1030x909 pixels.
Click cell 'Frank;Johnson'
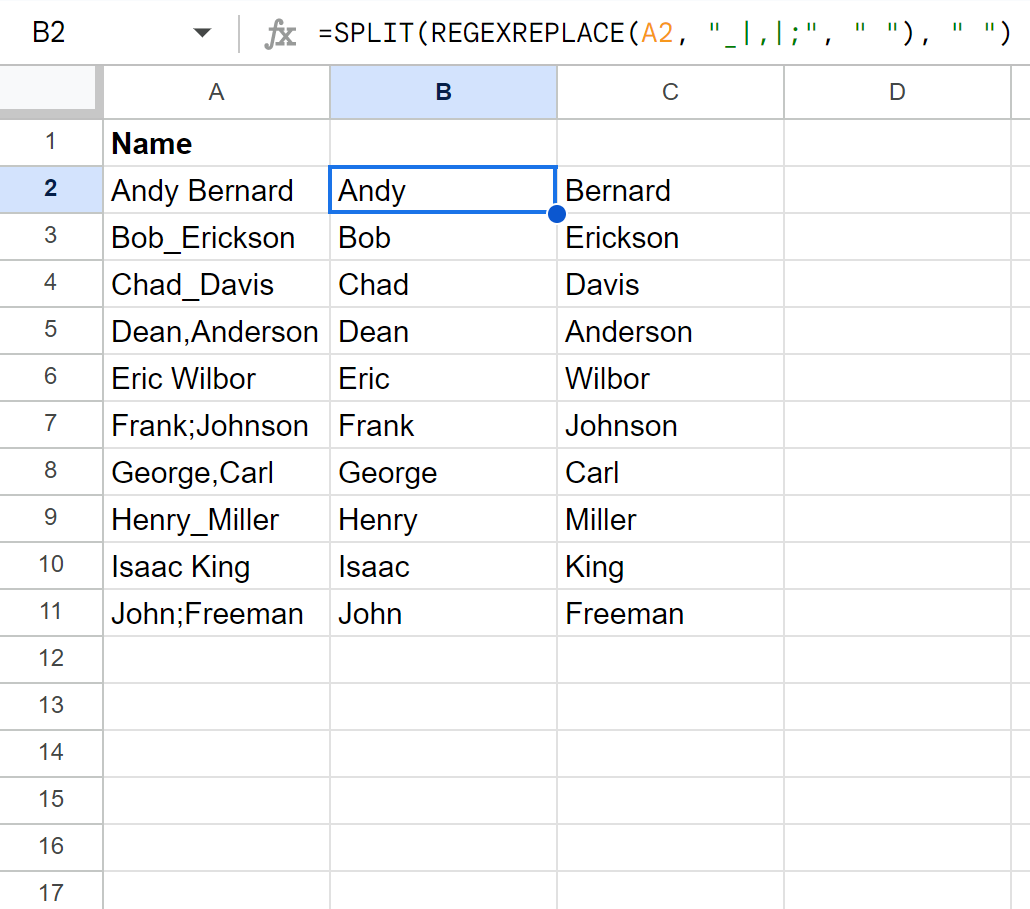click(x=216, y=425)
